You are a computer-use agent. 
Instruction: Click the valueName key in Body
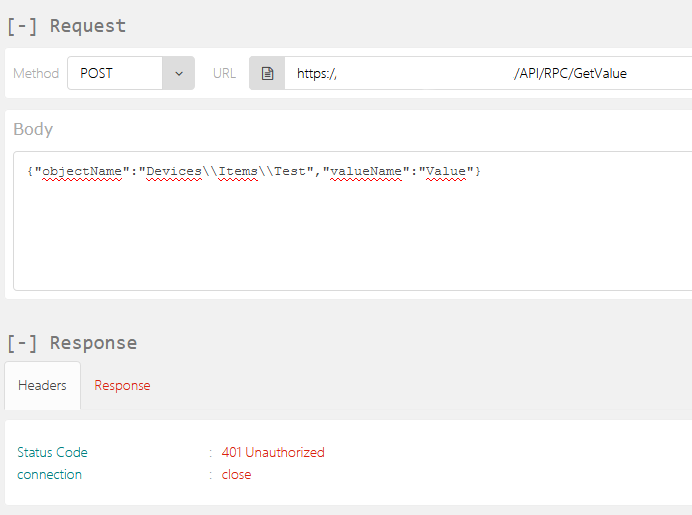click(367, 171)
